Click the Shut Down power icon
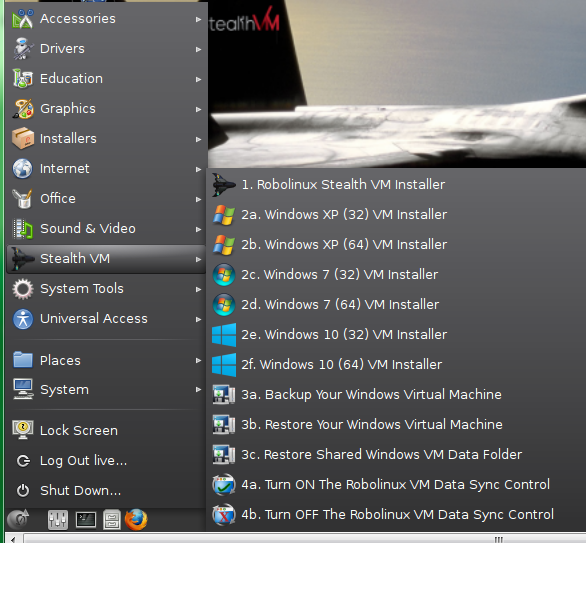 23,490
